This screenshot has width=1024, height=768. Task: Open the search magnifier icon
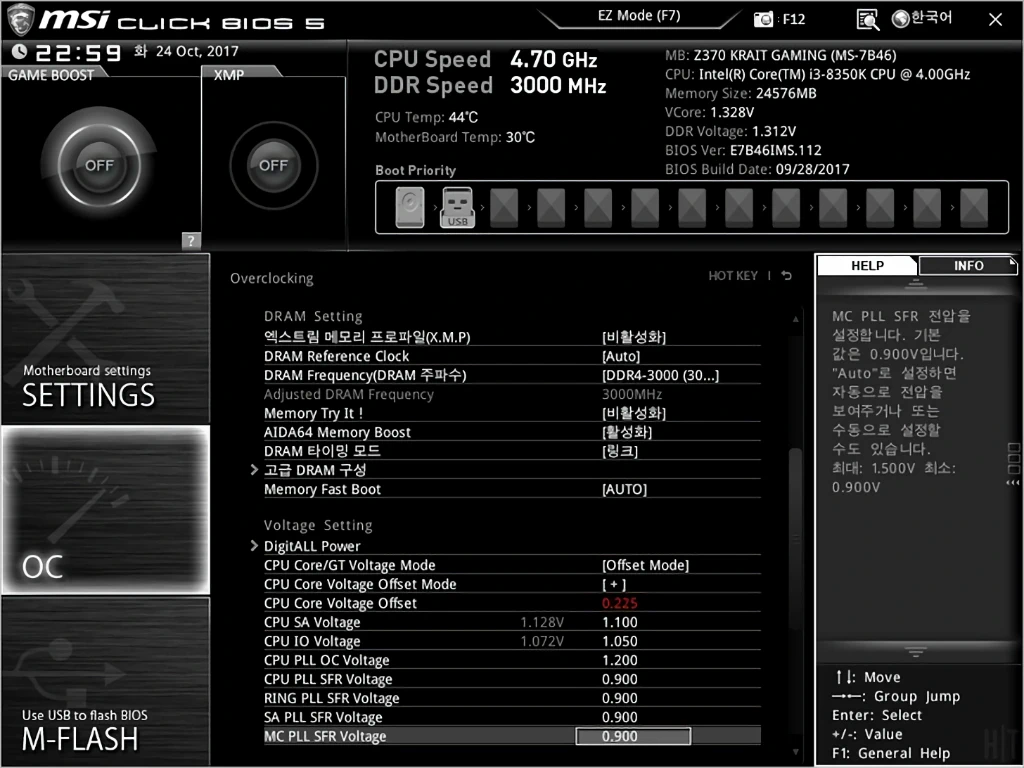coord(867,20)
